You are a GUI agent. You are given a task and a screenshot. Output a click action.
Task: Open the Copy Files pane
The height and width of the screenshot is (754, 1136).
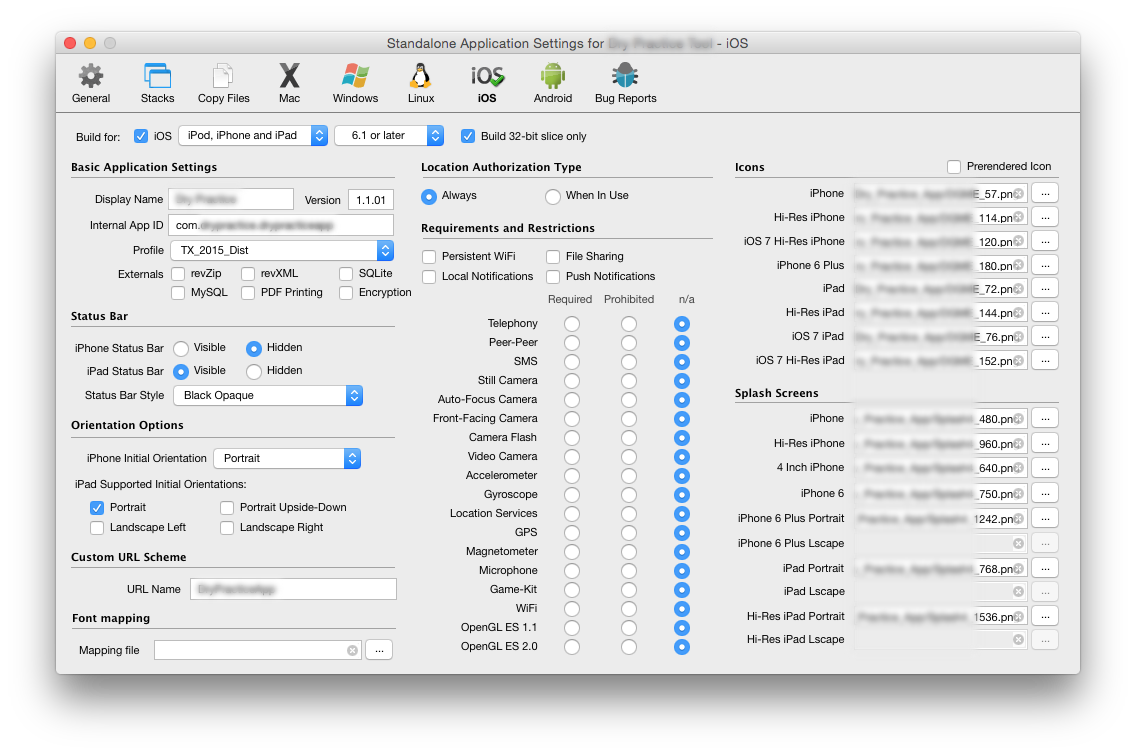point(223,84)
